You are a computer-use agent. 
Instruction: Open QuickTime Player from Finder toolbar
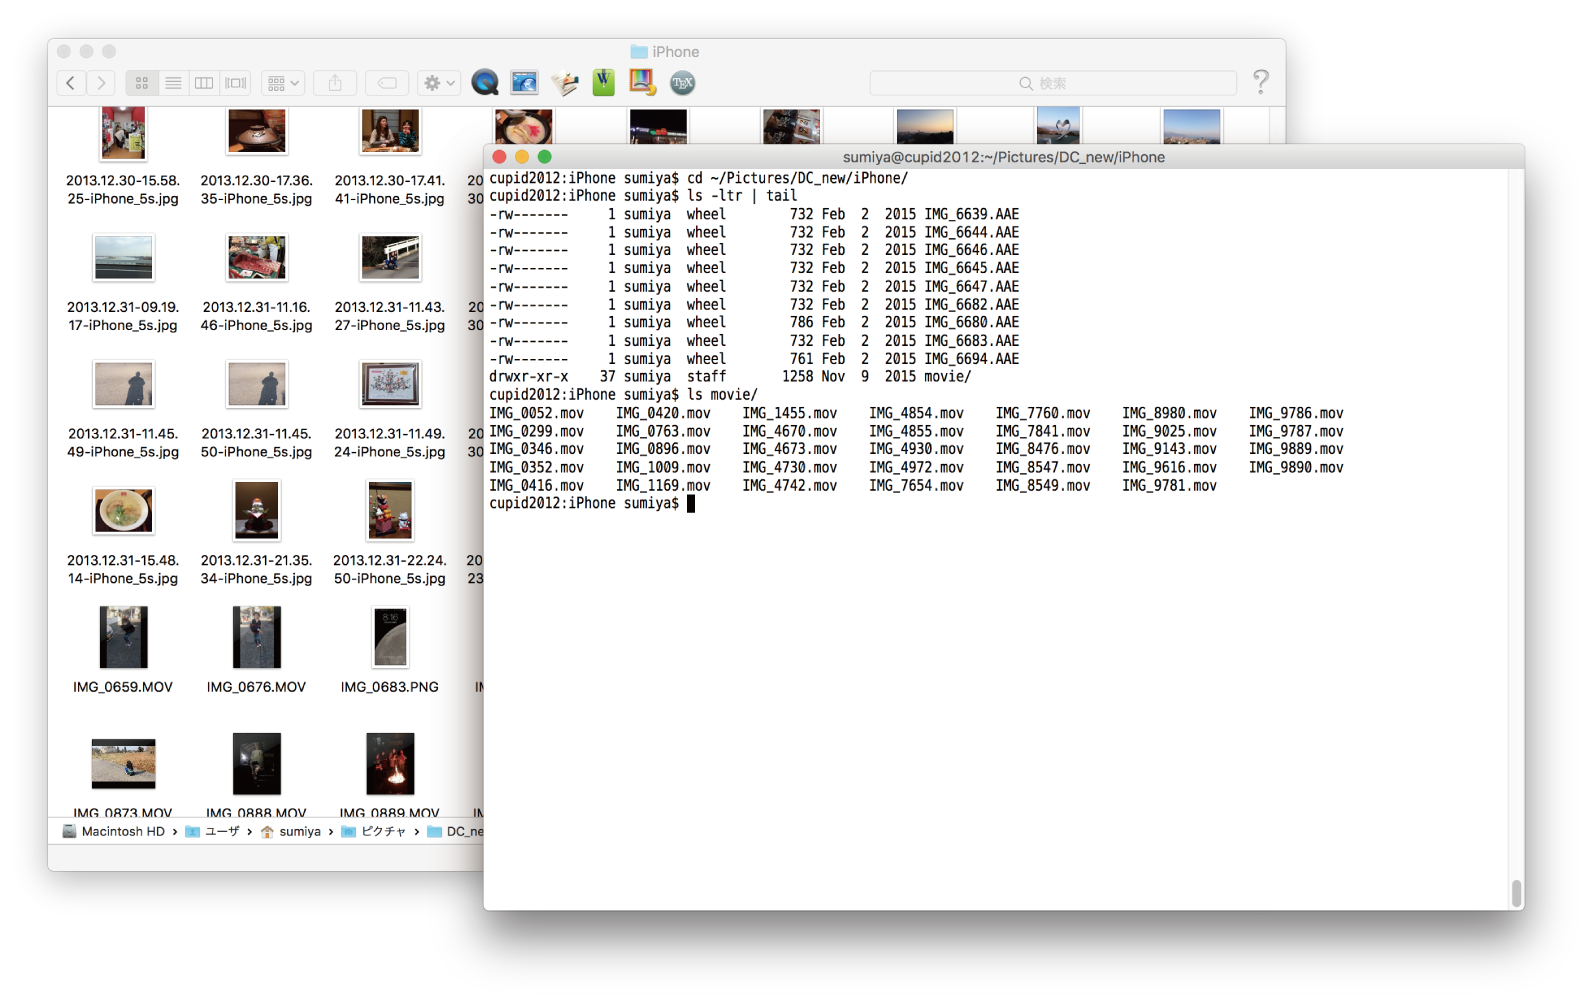tap(485, 83)
